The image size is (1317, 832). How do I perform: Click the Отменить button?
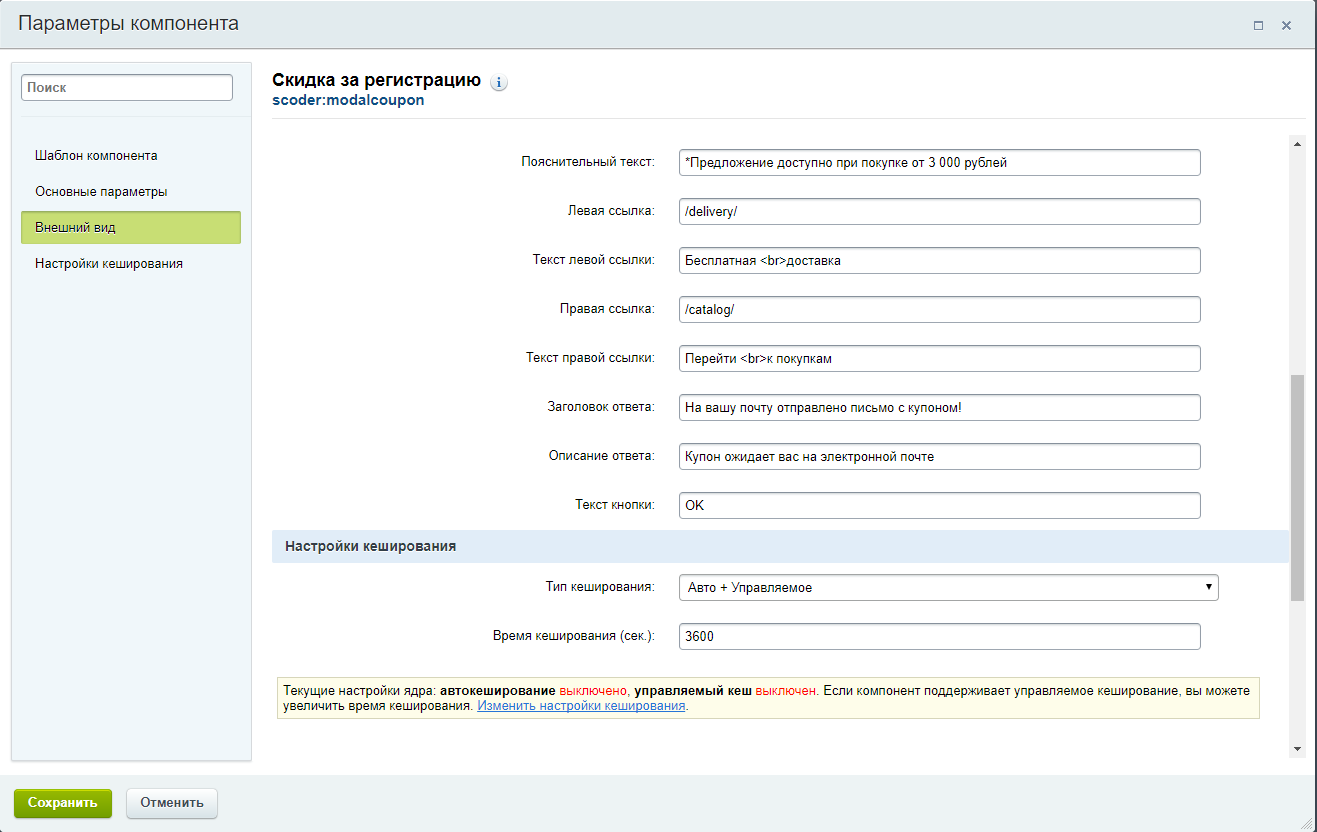tap(172, 802)
